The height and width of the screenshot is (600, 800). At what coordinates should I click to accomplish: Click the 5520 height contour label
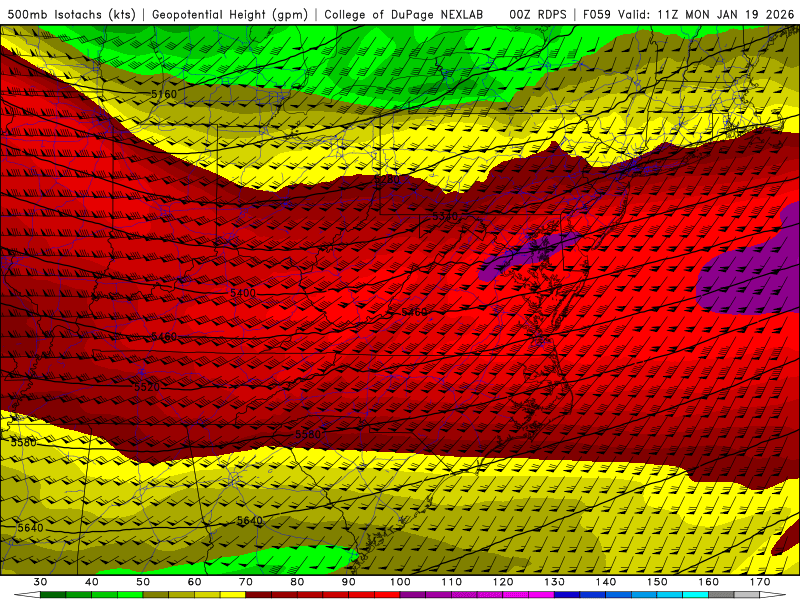[x=147, y=387]
